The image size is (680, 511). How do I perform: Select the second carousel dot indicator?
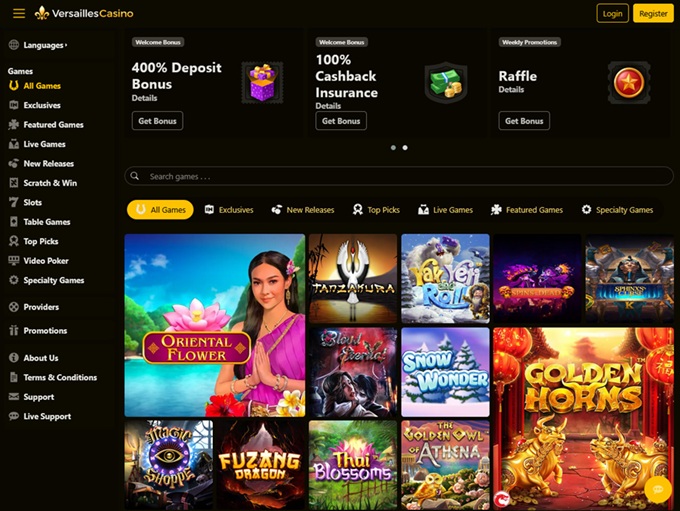click(405, 147)
